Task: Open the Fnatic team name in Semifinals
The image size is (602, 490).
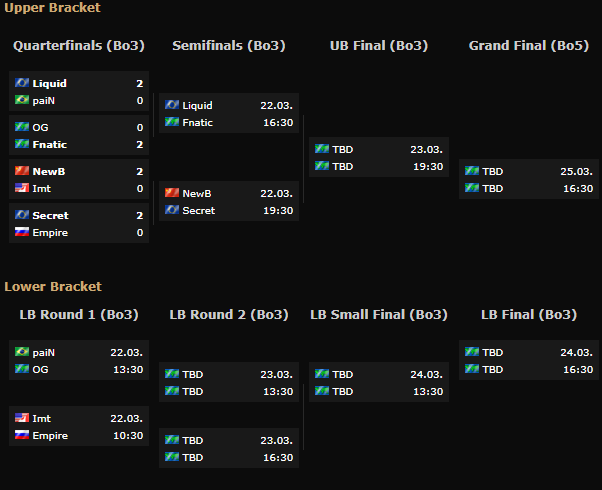Action: [198, 122]
